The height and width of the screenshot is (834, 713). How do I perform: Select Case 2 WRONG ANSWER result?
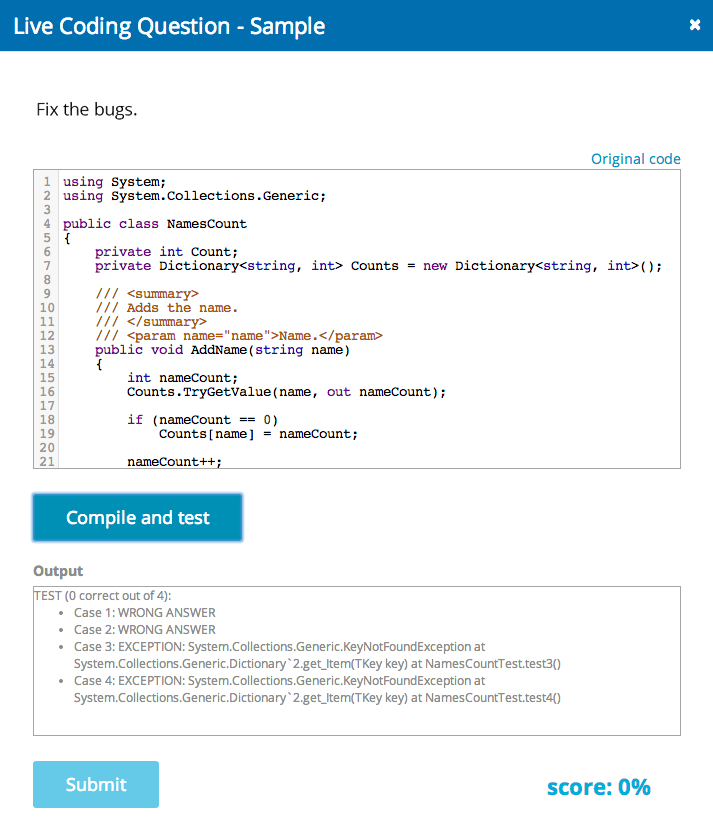pos(144,630)
